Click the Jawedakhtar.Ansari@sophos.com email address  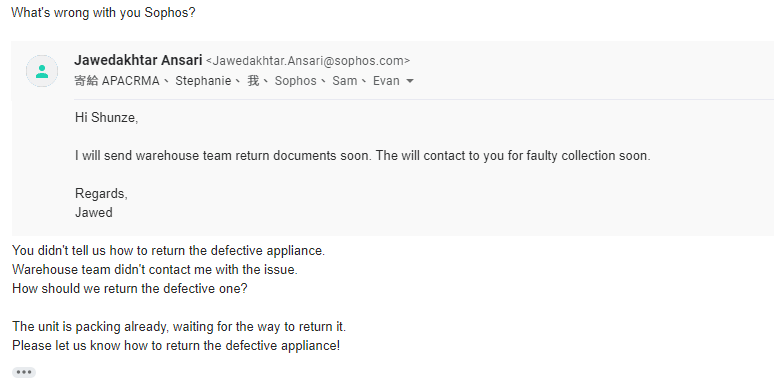308,61
